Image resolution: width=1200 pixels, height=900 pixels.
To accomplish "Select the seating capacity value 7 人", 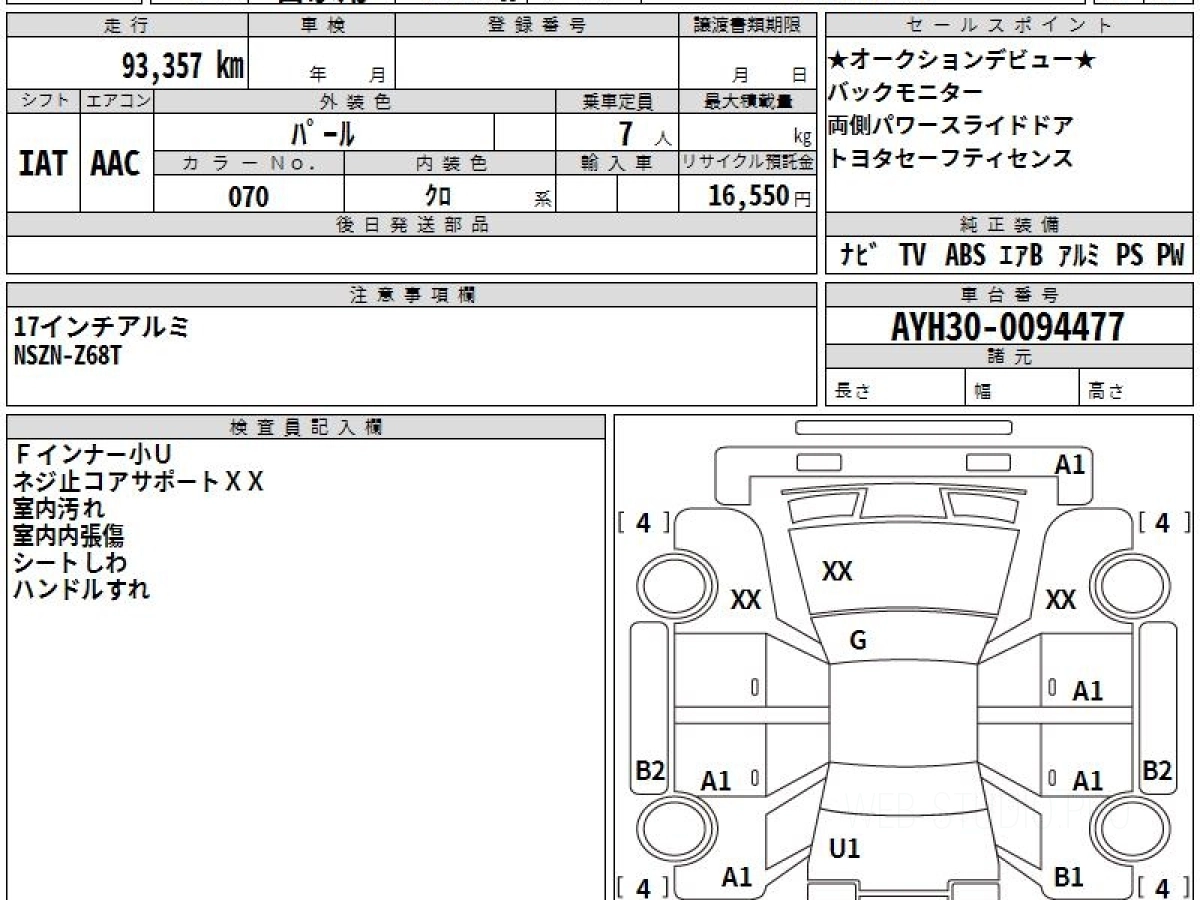I will (644, 133).
